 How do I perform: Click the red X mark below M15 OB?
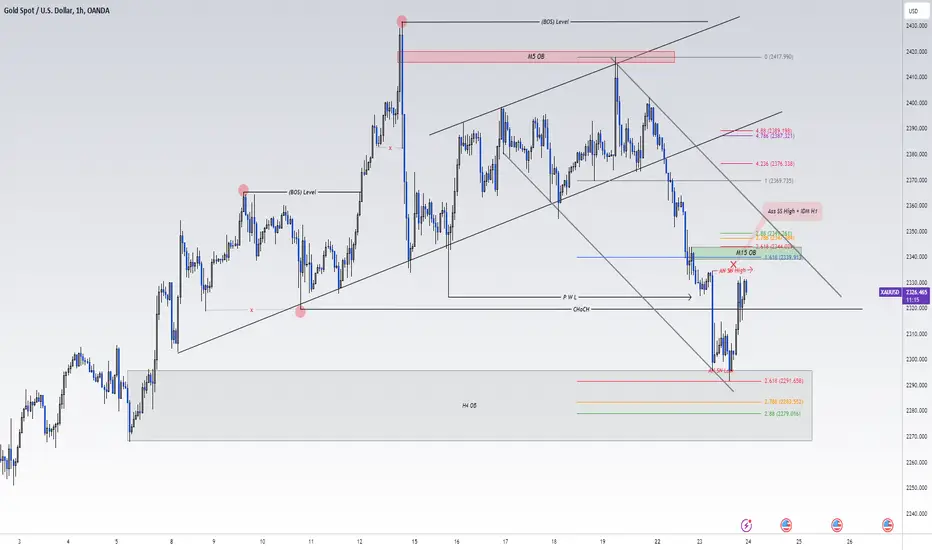point(733,264)
